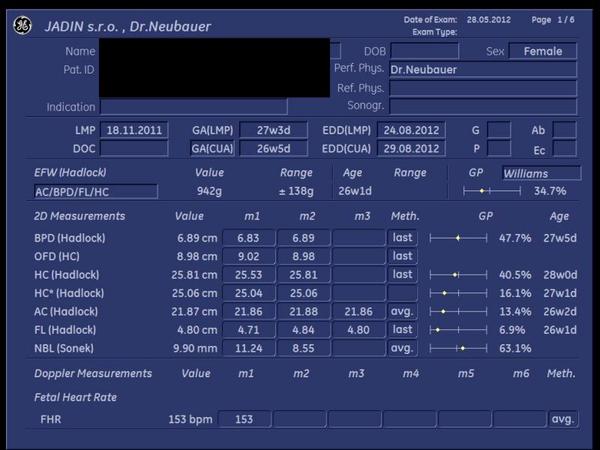Image resolution: width=600 pixels, height=450 pixels.
Task: Click the EDD(CUA) field 29.08.2012
Action: [x=410, y=149]
